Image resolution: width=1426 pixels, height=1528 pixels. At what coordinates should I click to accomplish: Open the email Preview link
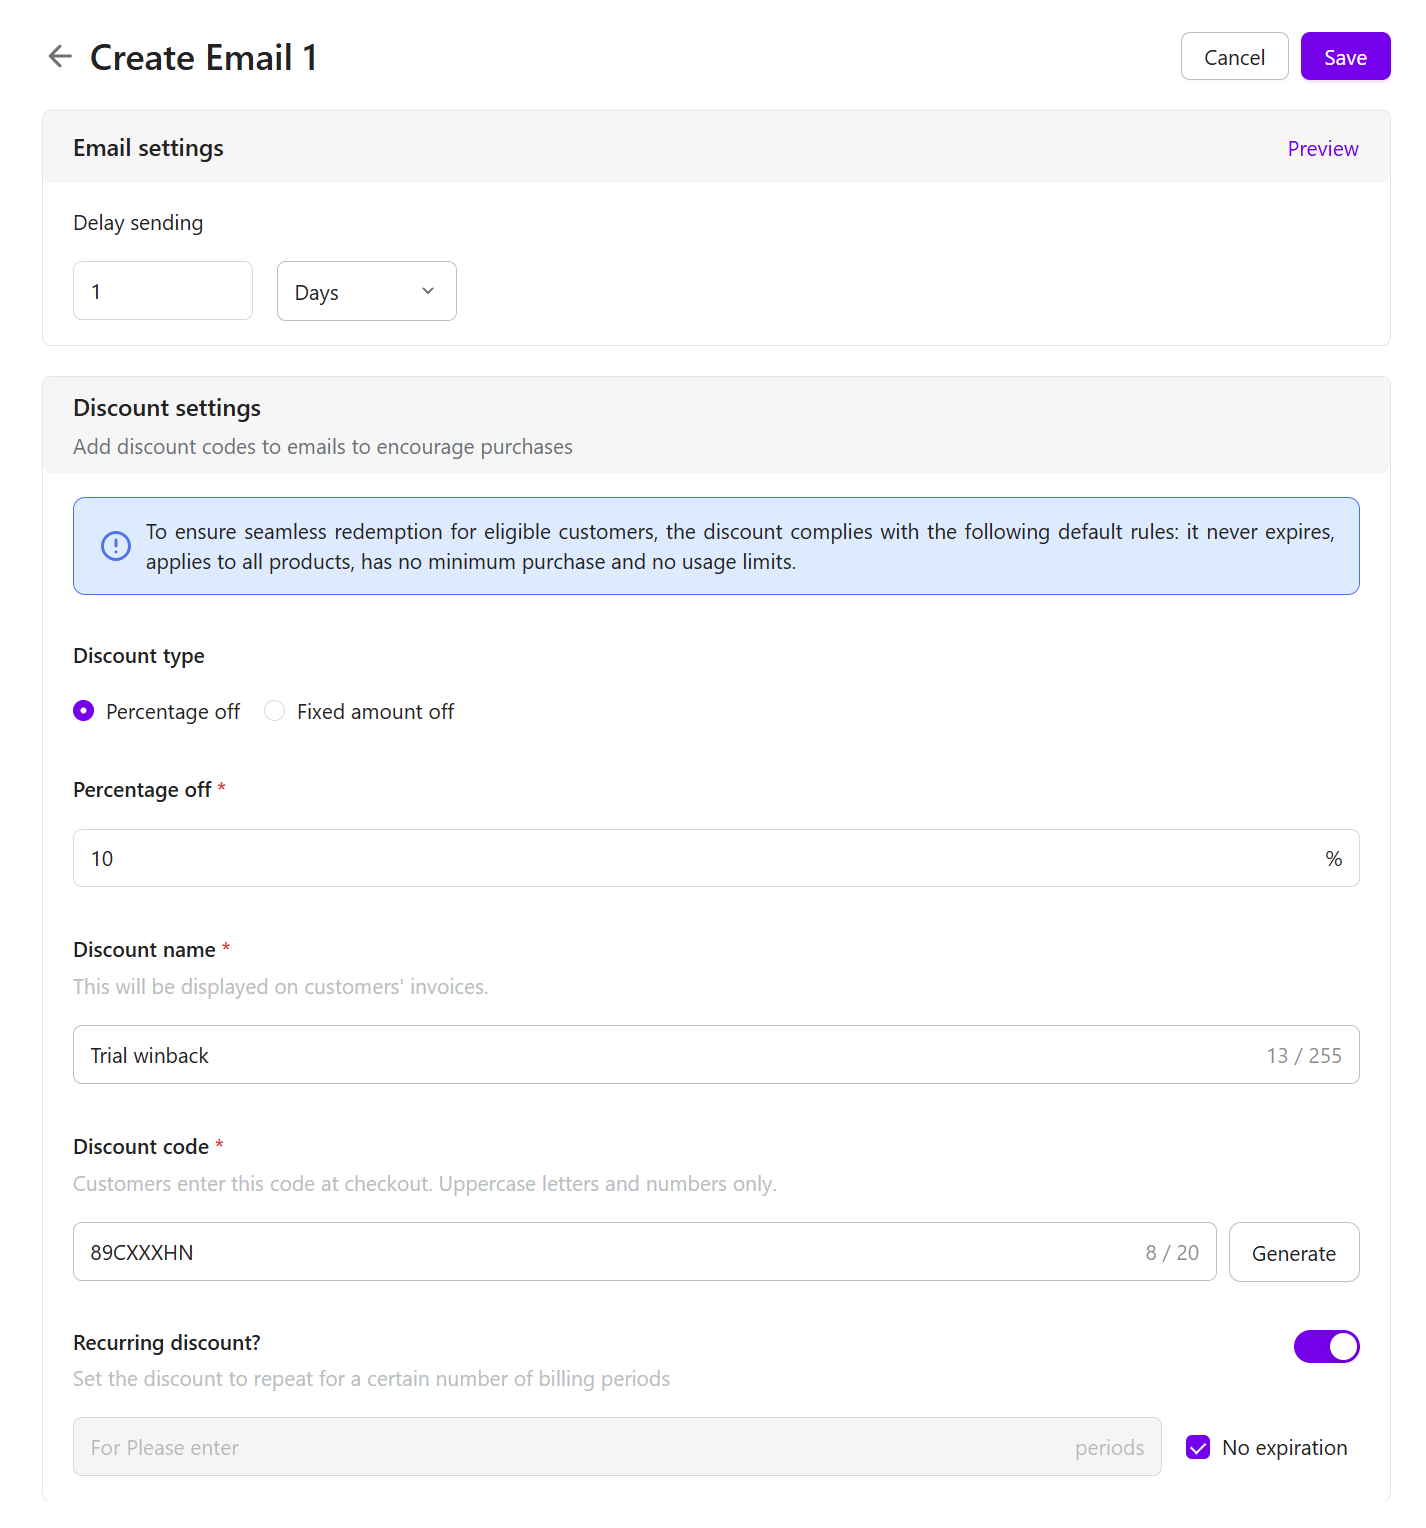(x=1322, y=149)
